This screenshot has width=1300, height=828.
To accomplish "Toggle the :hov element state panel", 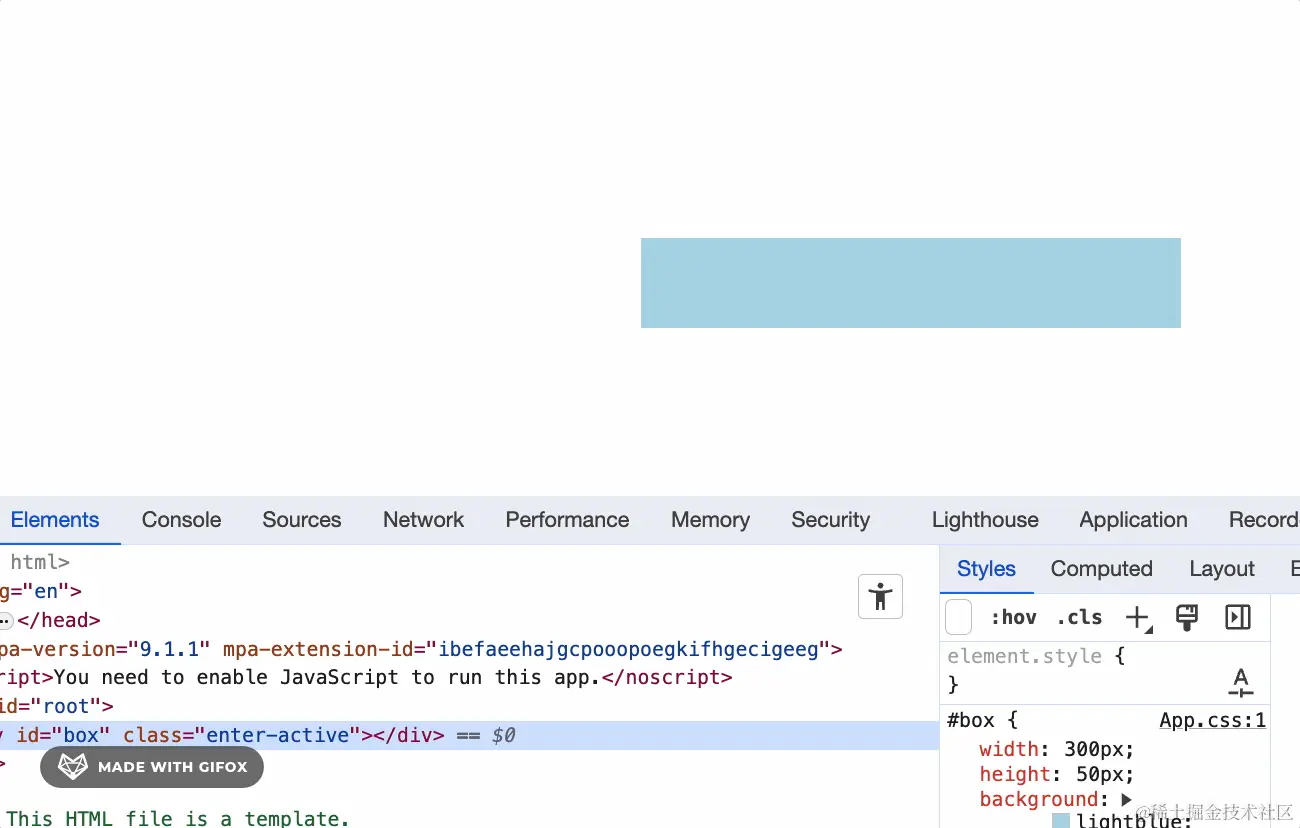I will click(x=1013, y=617).
